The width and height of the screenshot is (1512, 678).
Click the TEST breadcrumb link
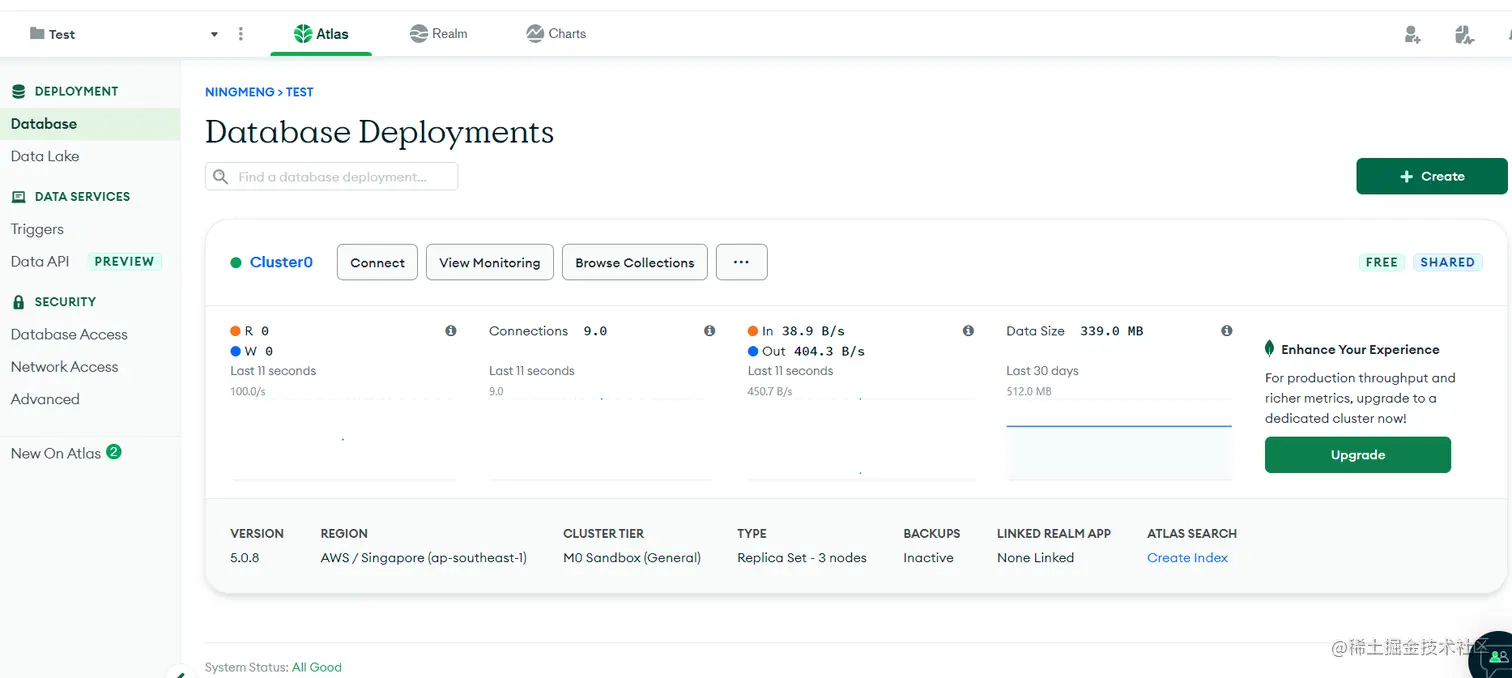(300, 92)
